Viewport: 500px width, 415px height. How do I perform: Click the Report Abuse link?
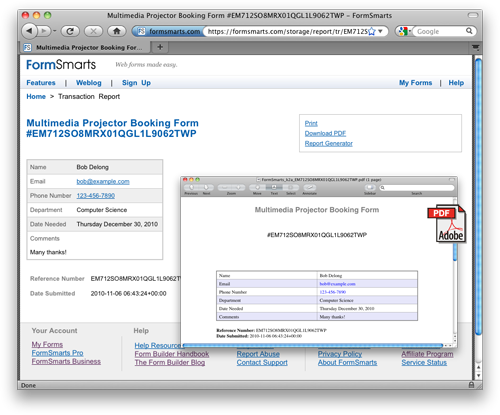(x=258, y=354)
